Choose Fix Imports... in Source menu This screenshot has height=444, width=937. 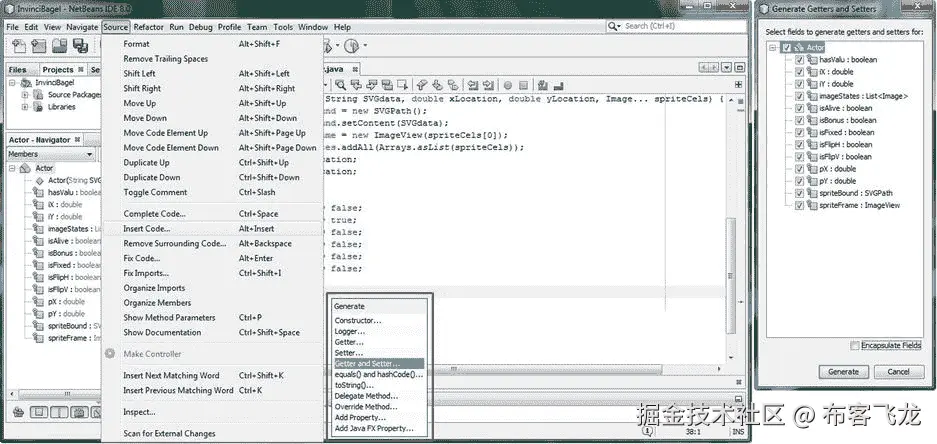click(213, 273)
